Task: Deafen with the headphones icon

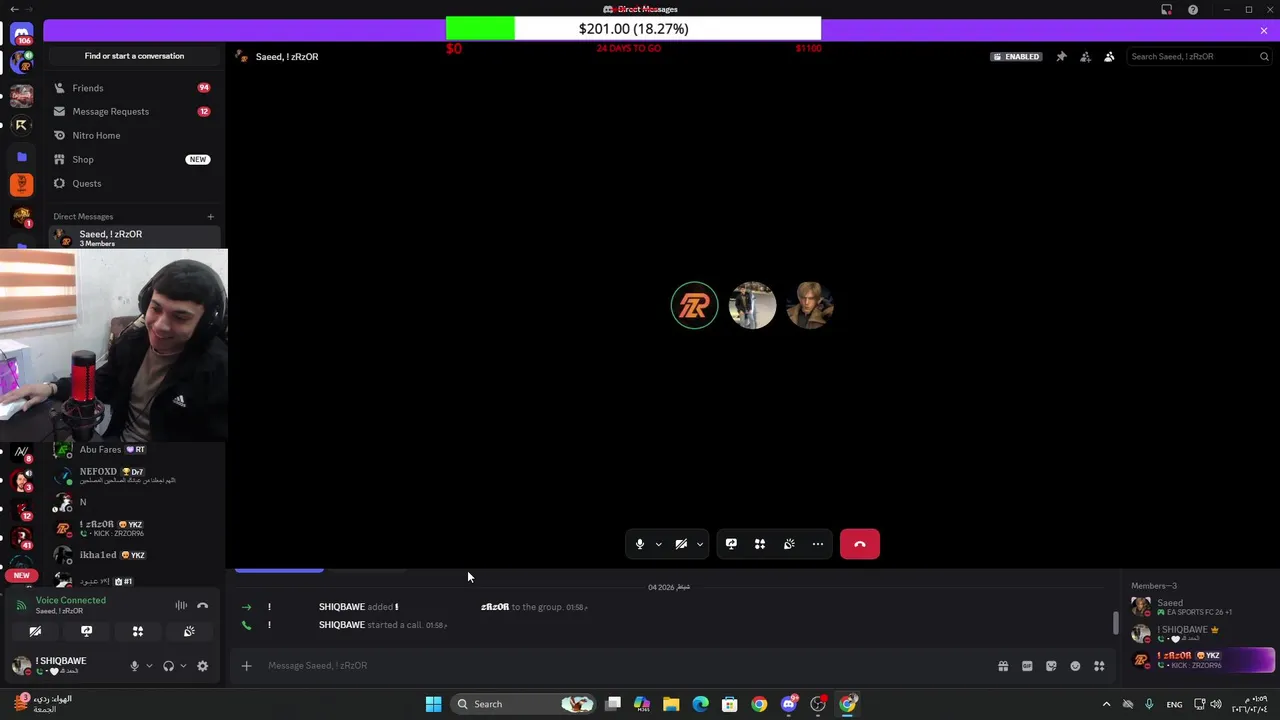Action: 168,666
